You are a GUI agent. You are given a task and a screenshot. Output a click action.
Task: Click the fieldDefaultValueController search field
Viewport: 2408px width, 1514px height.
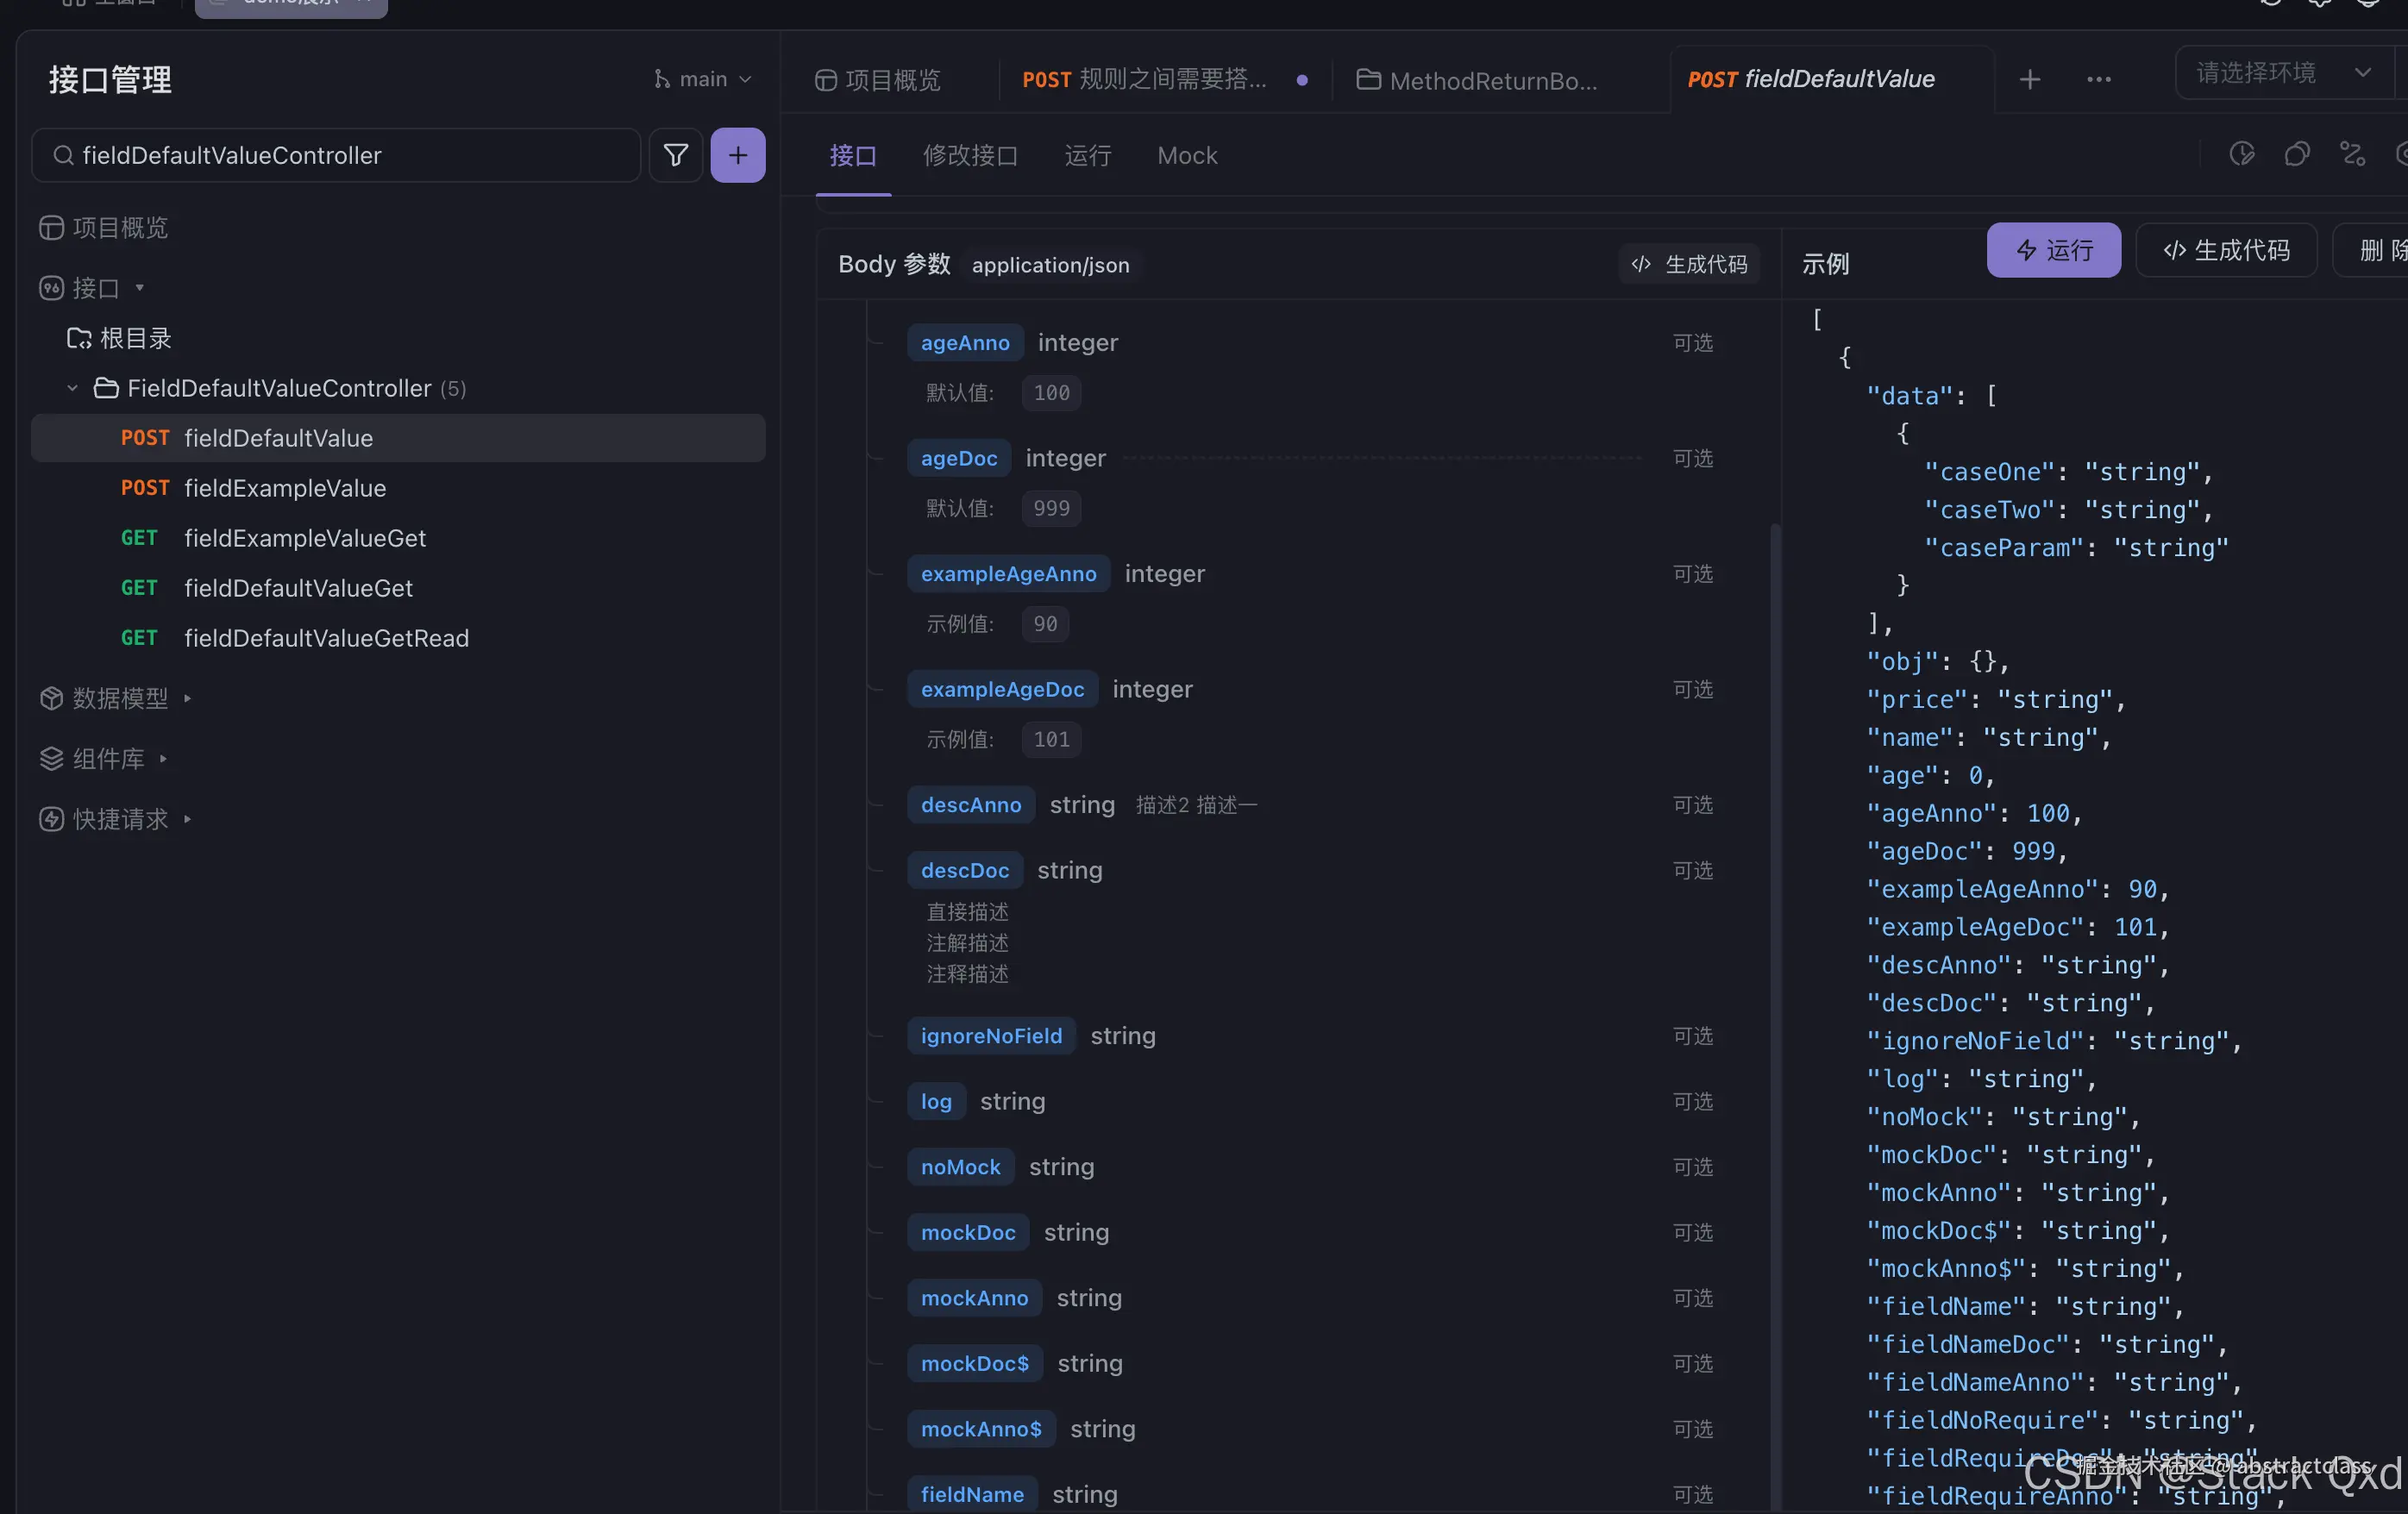click(x=340, y=155)
